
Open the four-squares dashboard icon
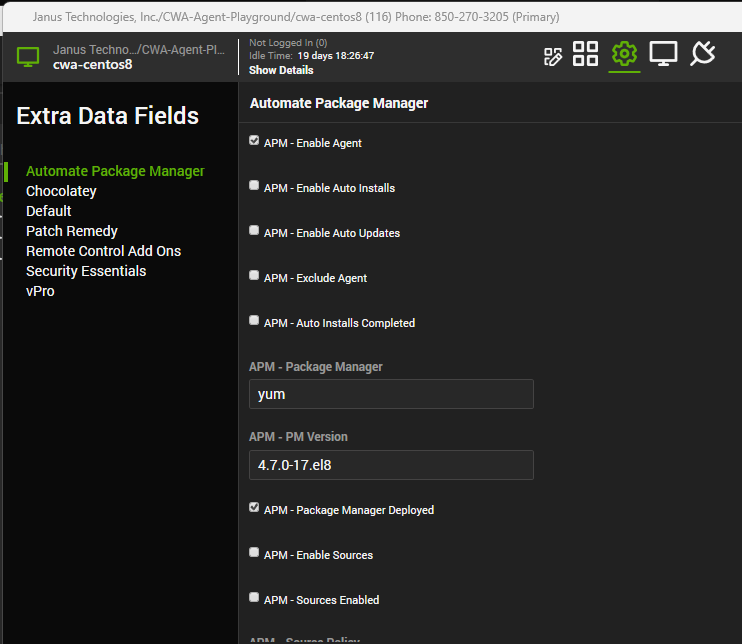click(586, 55)
